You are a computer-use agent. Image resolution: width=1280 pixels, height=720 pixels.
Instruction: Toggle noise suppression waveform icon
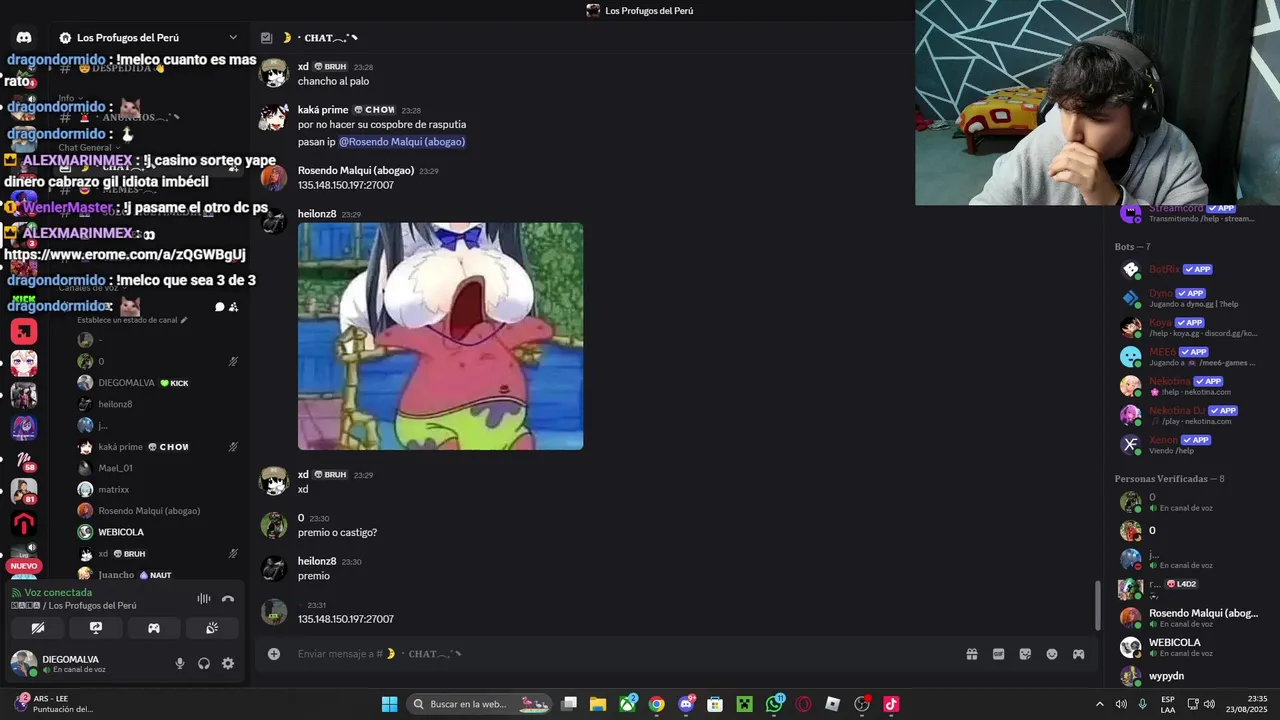tap(204, 599)
